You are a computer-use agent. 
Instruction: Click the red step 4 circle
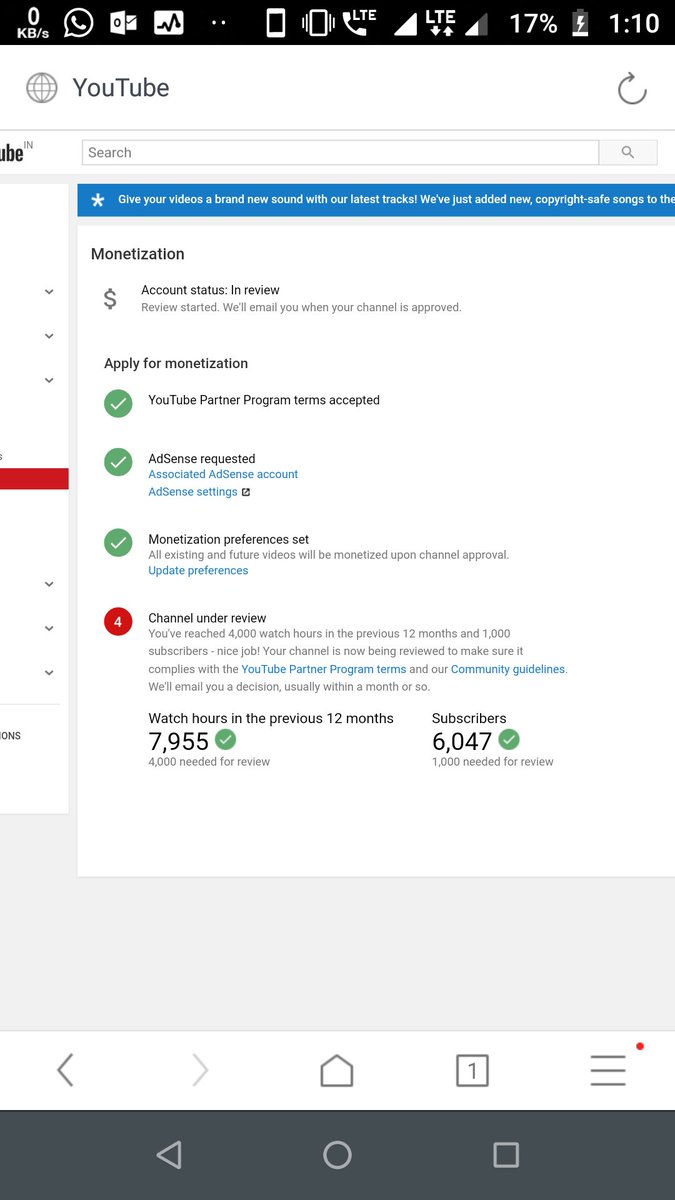[118, 622]
